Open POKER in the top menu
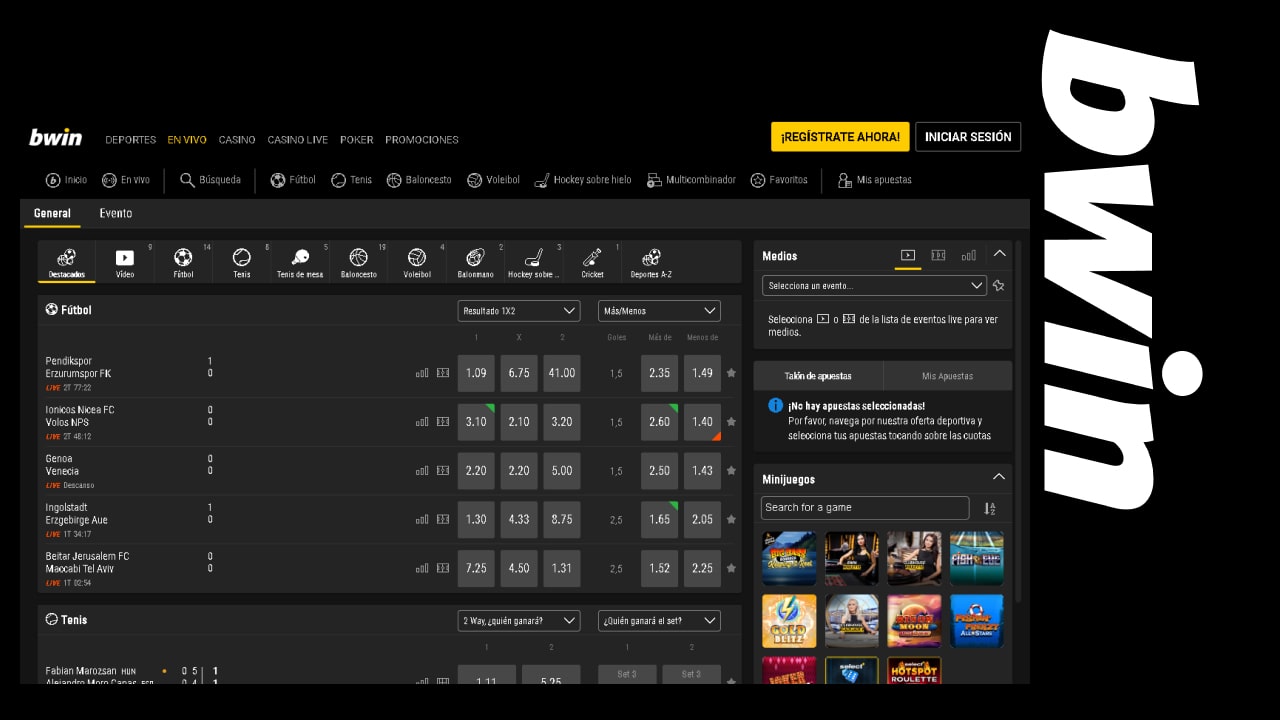Screen dimensions: 1280x720 (x=357, y=140)
